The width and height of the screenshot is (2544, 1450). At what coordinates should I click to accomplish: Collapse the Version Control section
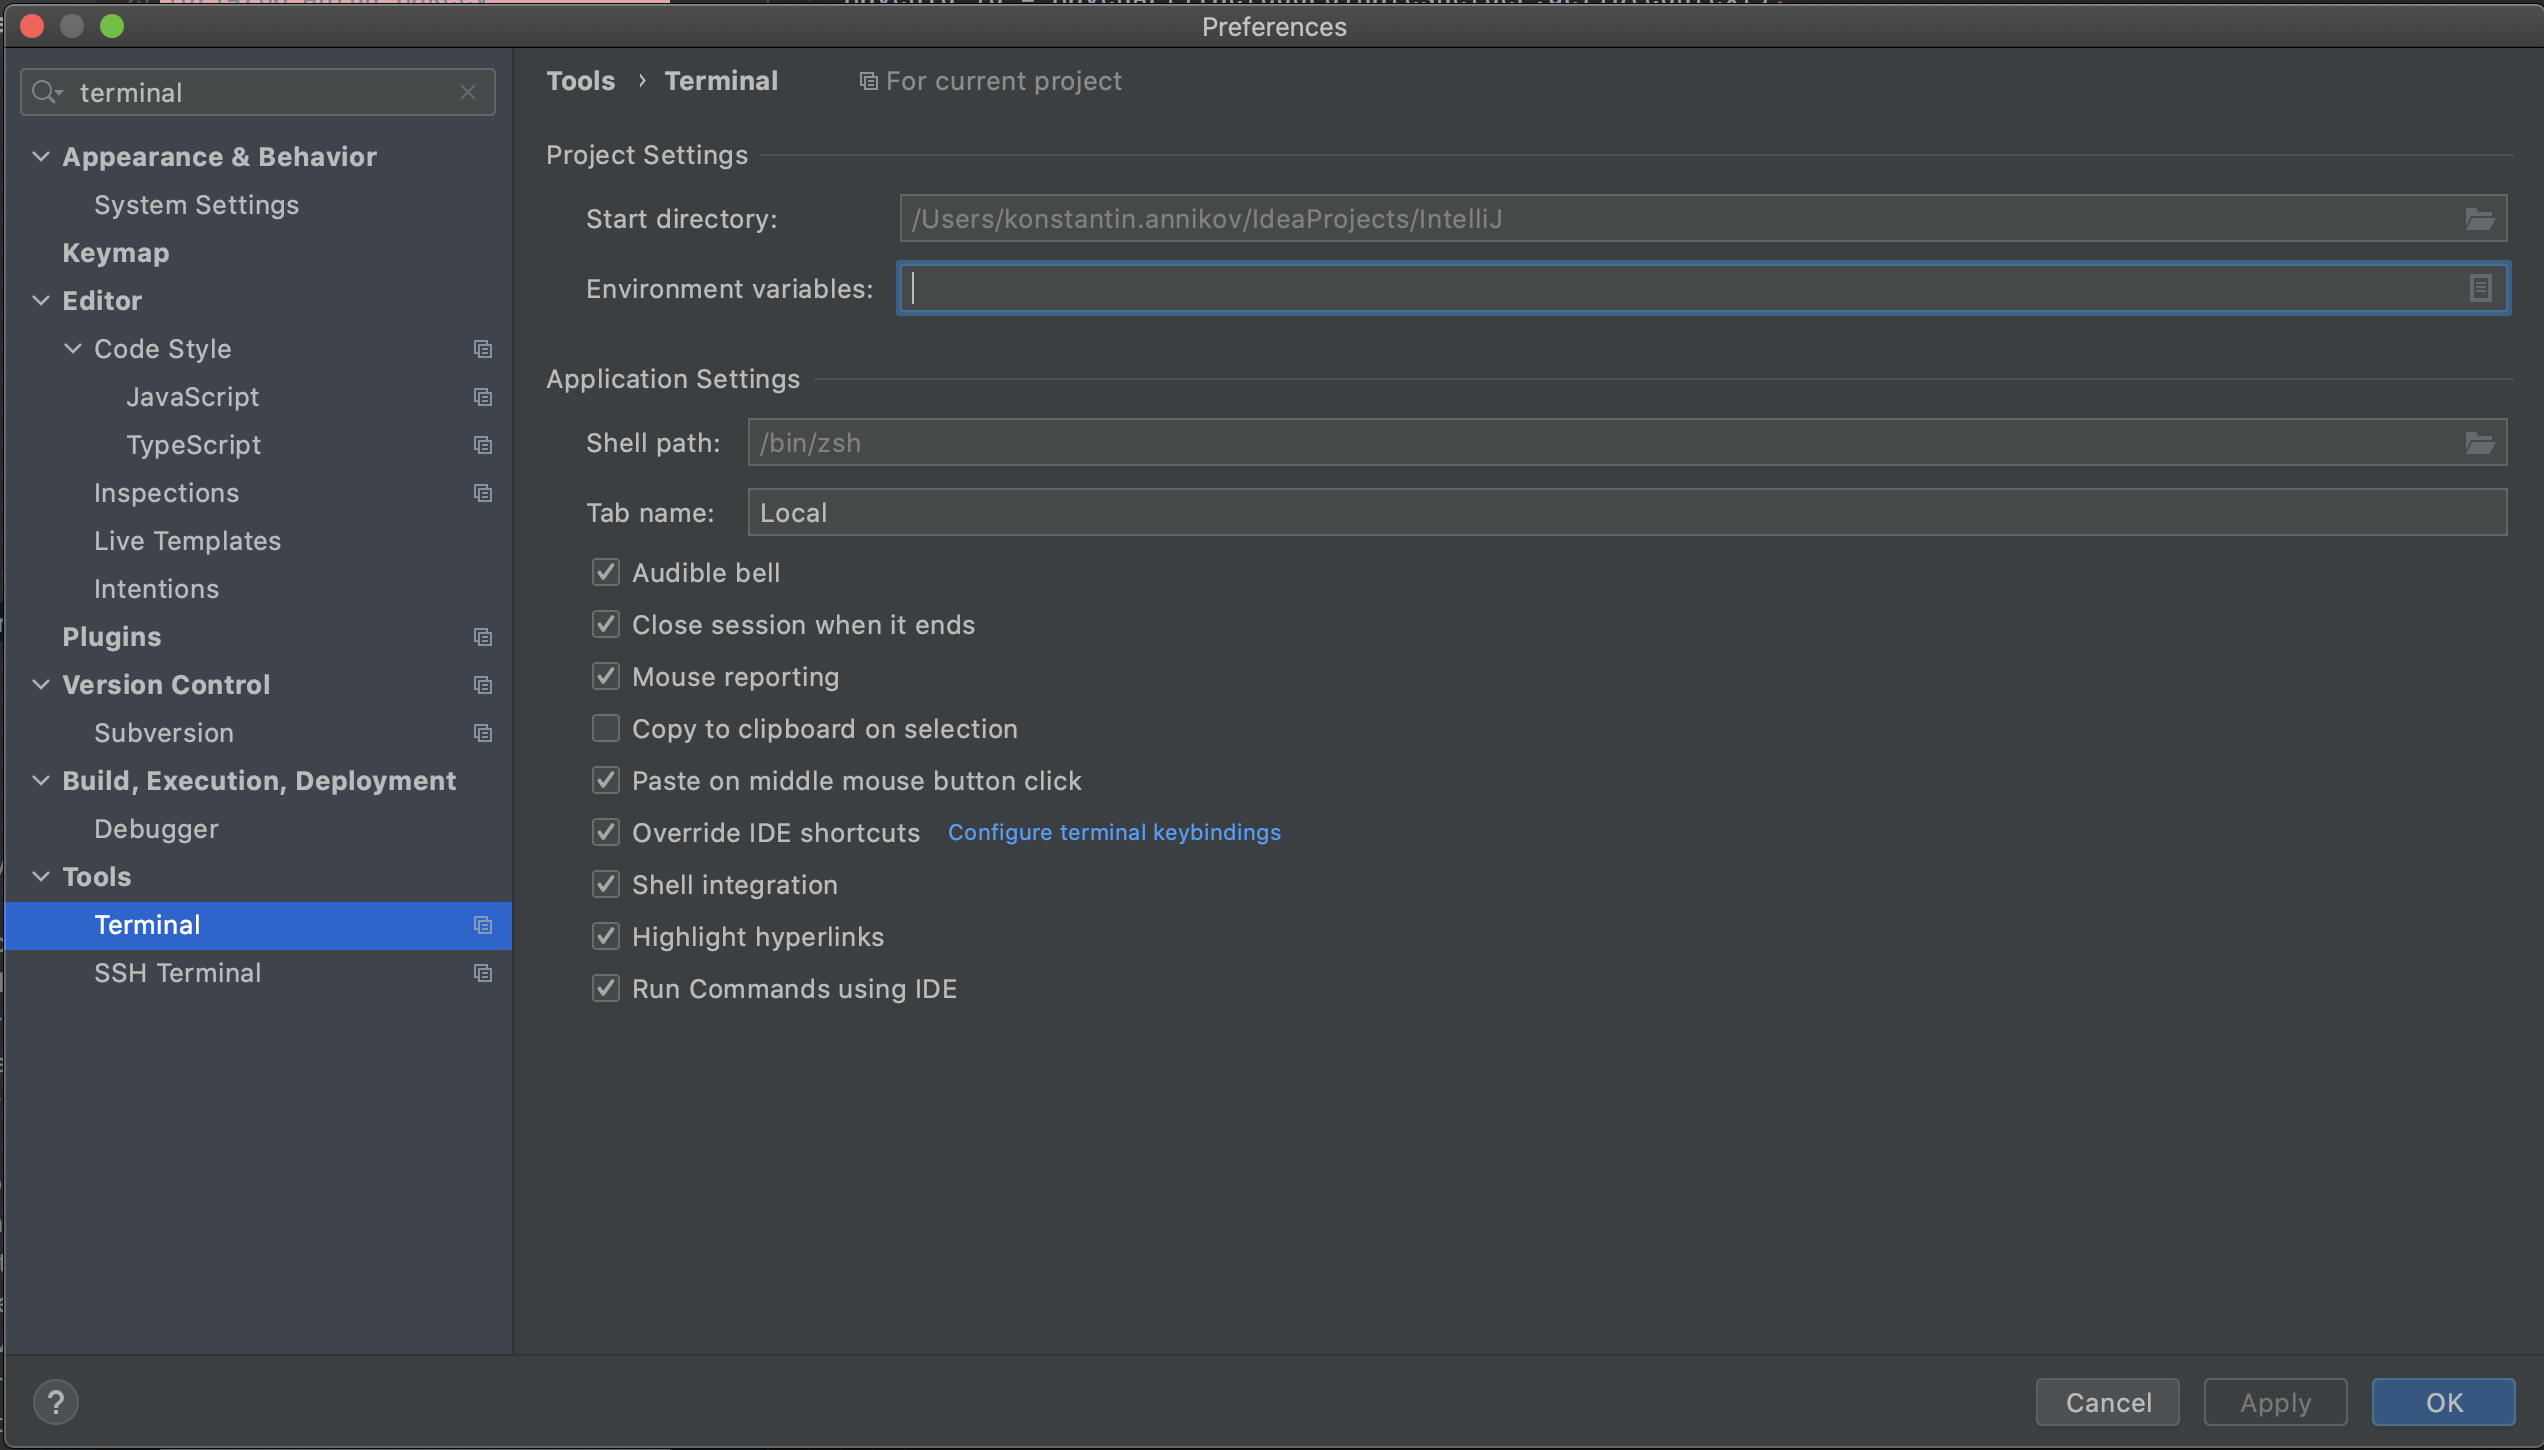(41, 684)
